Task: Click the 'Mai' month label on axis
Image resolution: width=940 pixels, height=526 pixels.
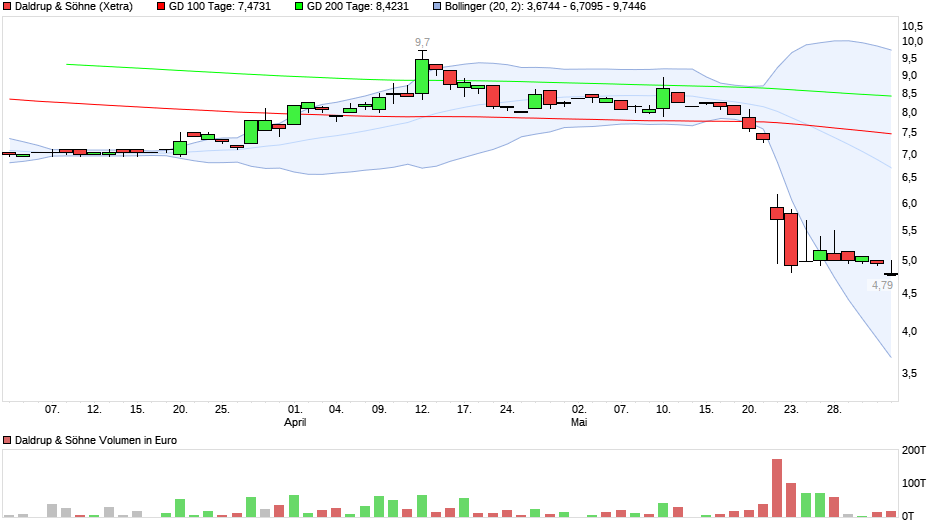Action: [579, 422]
